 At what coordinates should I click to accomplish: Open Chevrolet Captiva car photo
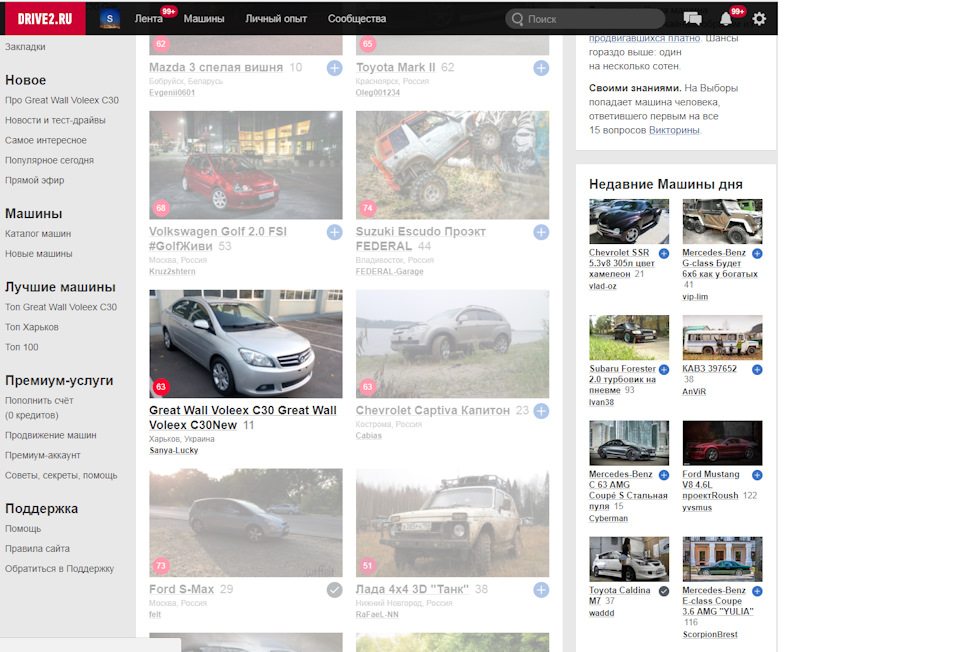(452, 344)
